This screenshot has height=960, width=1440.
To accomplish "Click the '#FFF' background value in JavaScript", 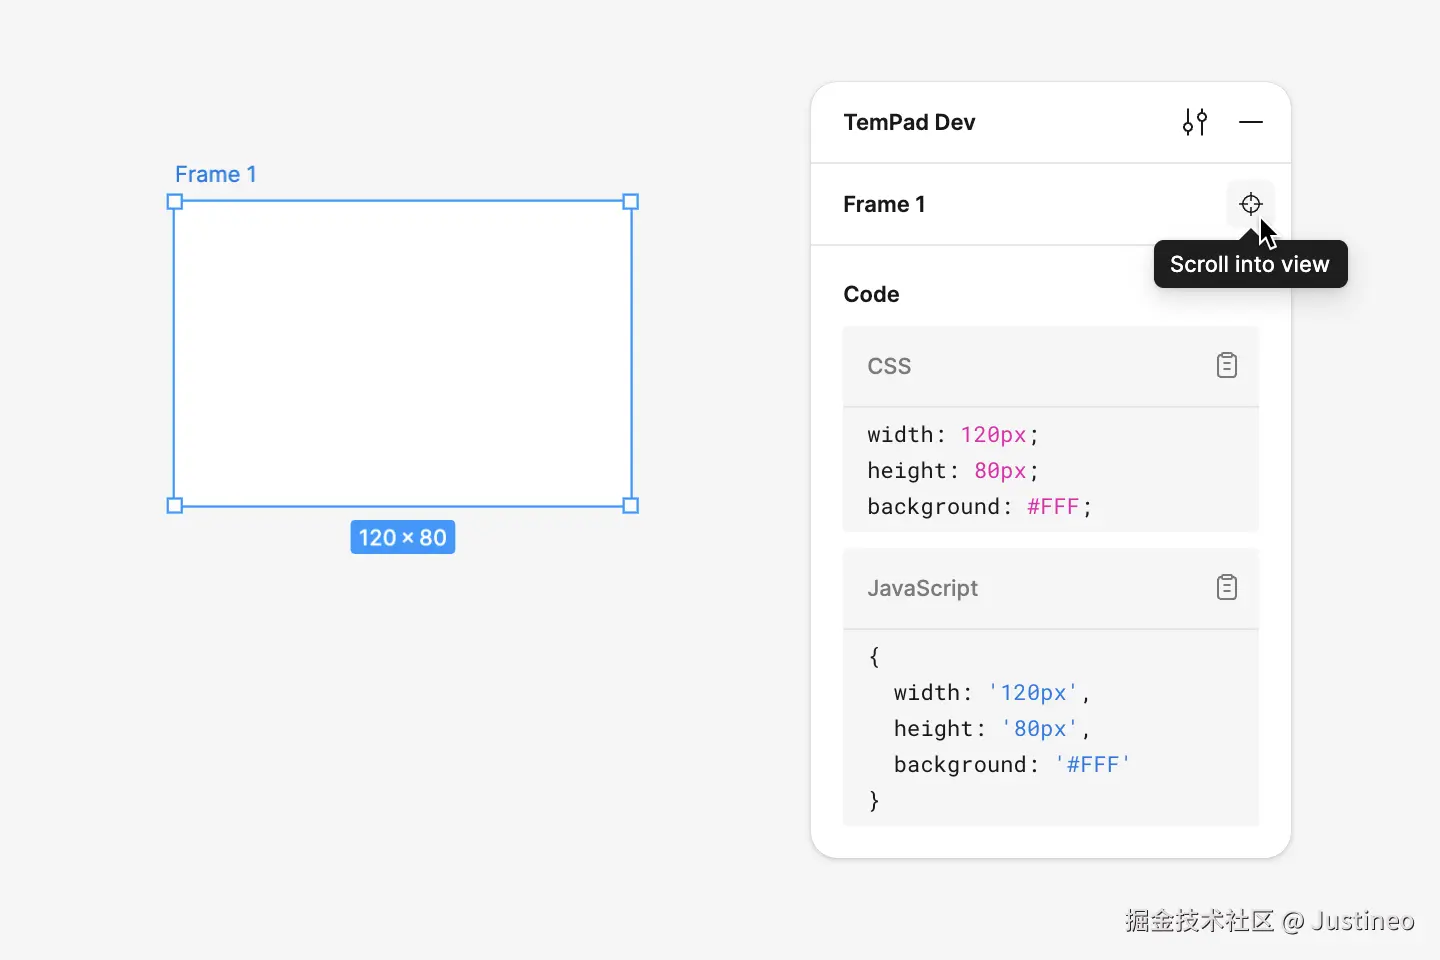I will (x=1092, y=765).
